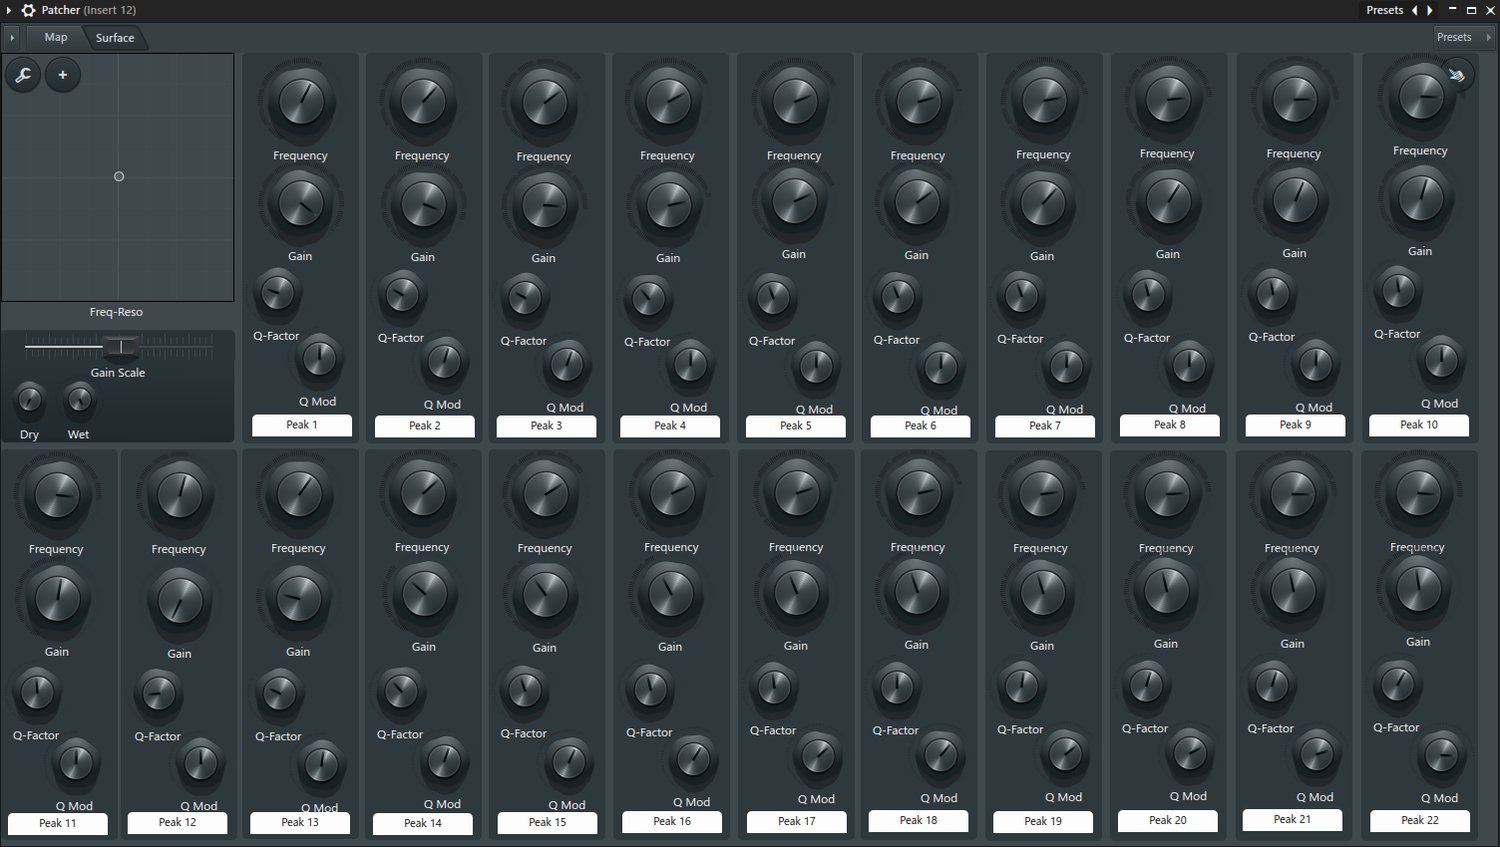Click the Peak 21 Q Mod knob
This screenshot has width=1500, height=847.
[x=1316, y=754]
